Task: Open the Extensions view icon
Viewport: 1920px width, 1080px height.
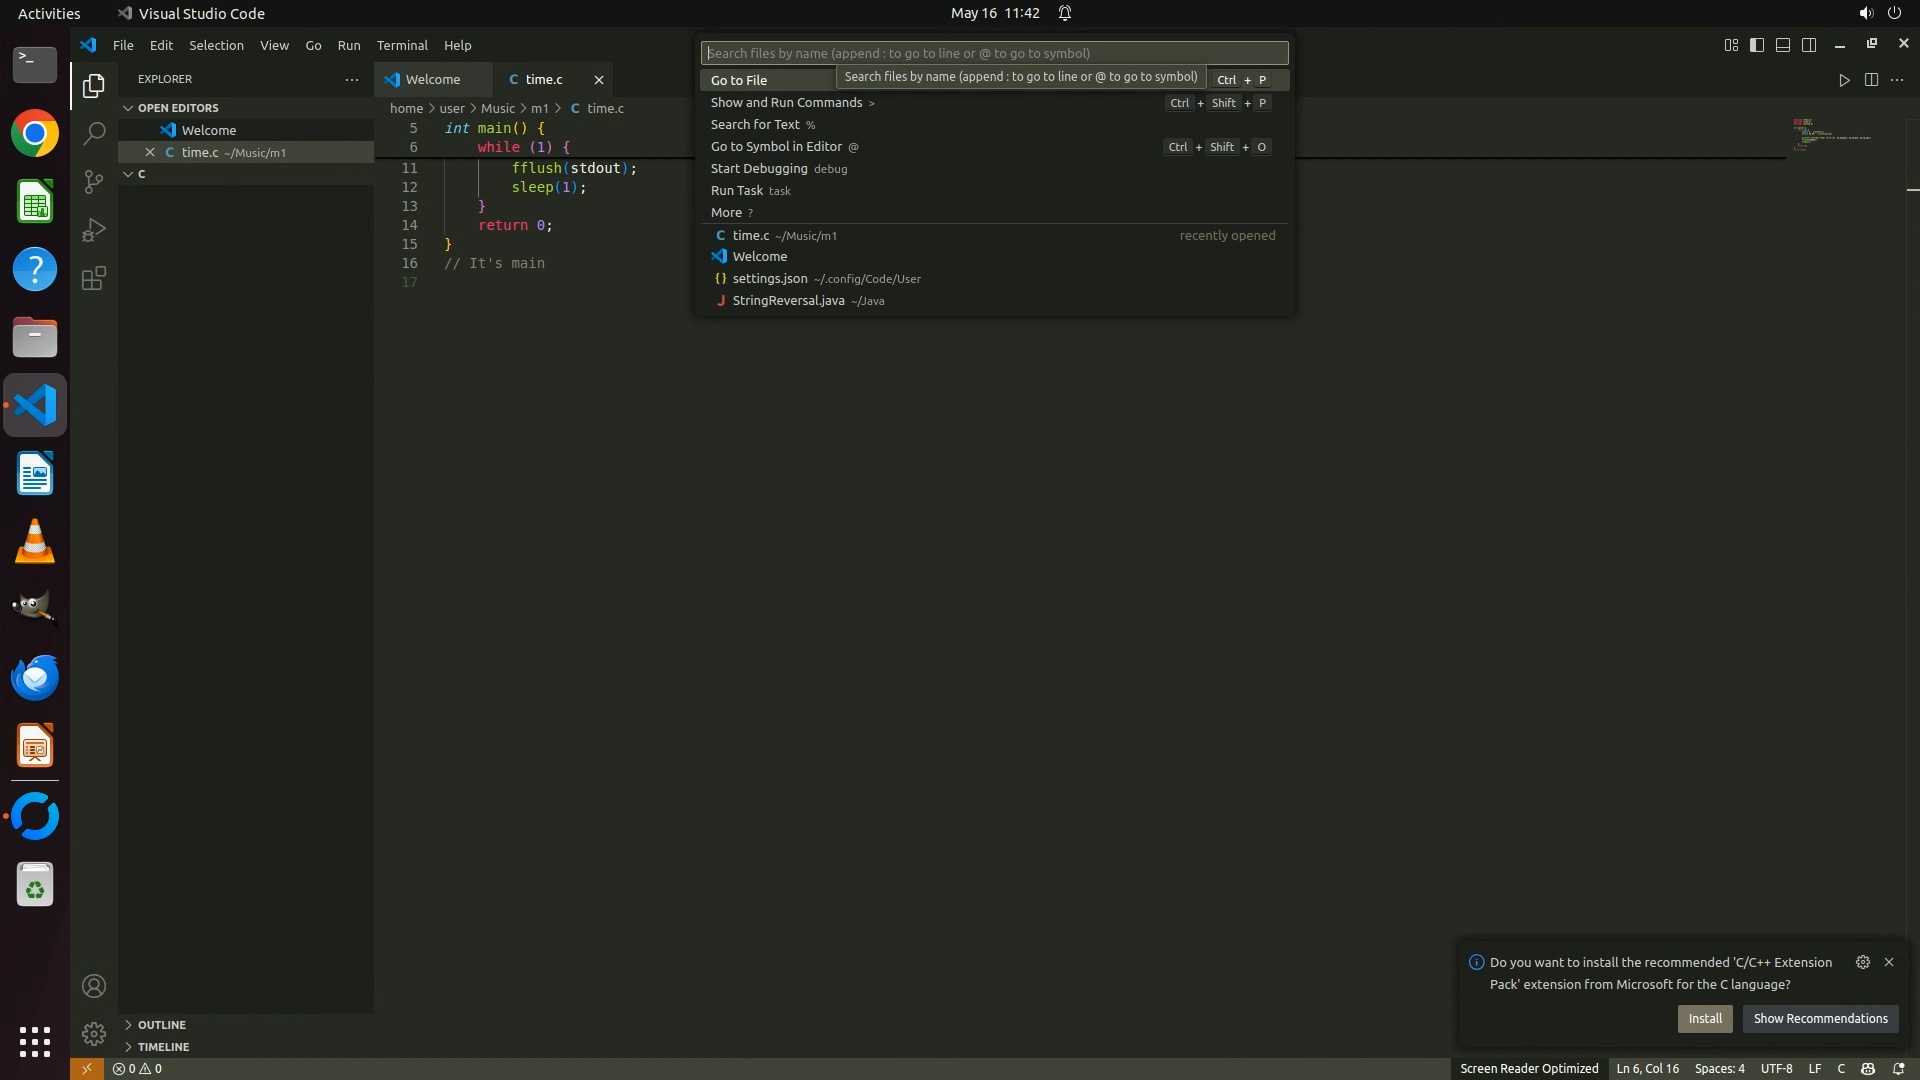Action: (94, 278)
